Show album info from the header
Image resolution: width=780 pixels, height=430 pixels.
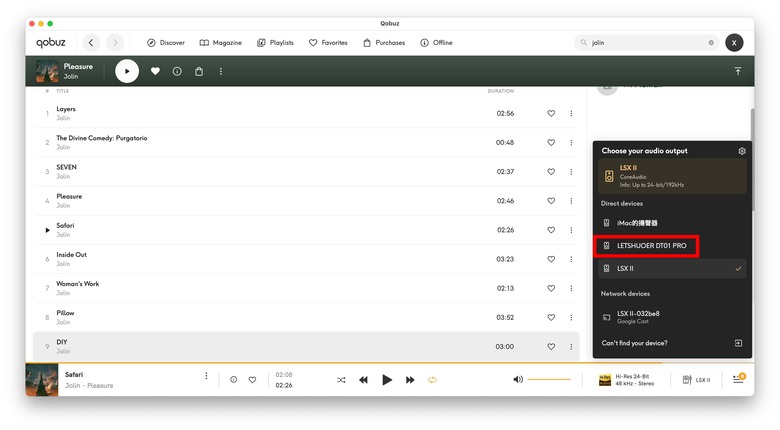tap(177, 71)
